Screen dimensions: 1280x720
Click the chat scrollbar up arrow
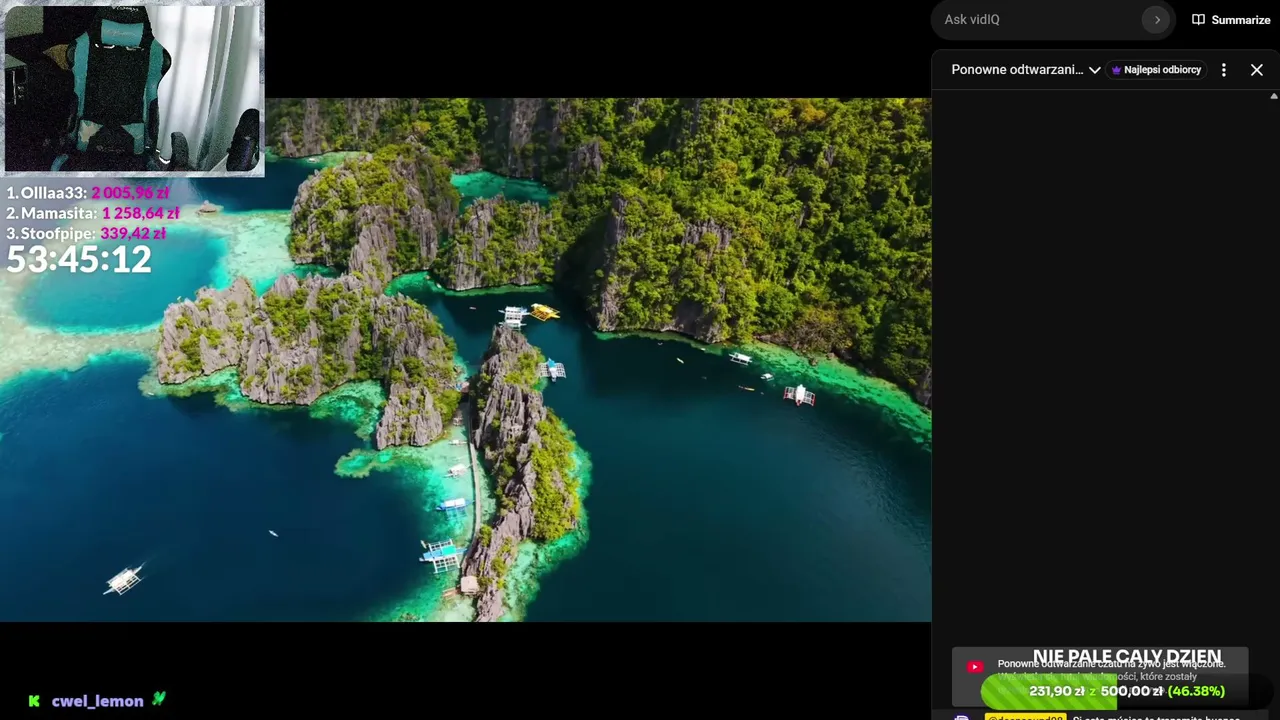(x=1274, y=96)
